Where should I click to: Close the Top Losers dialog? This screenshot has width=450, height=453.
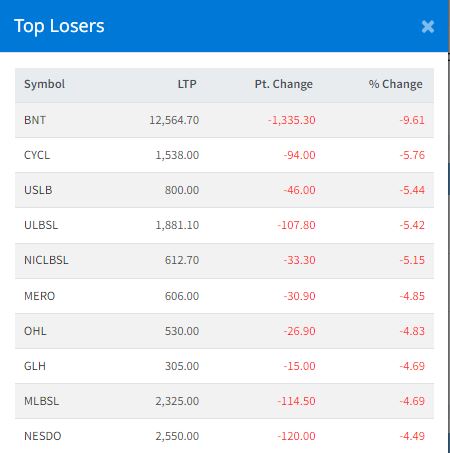[427, 26]
